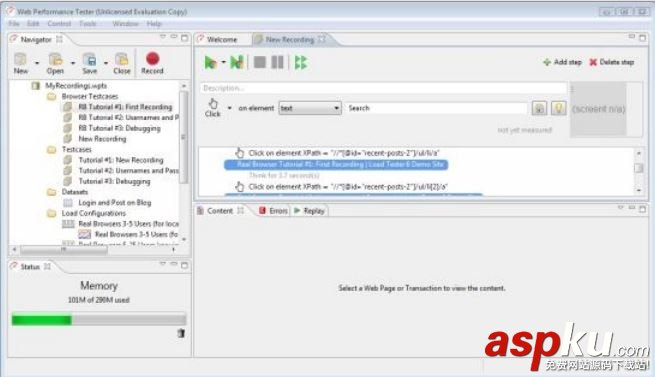Open dropdown arrow next to Open
Screen dimensions: 655x377
tap(73, 63)
